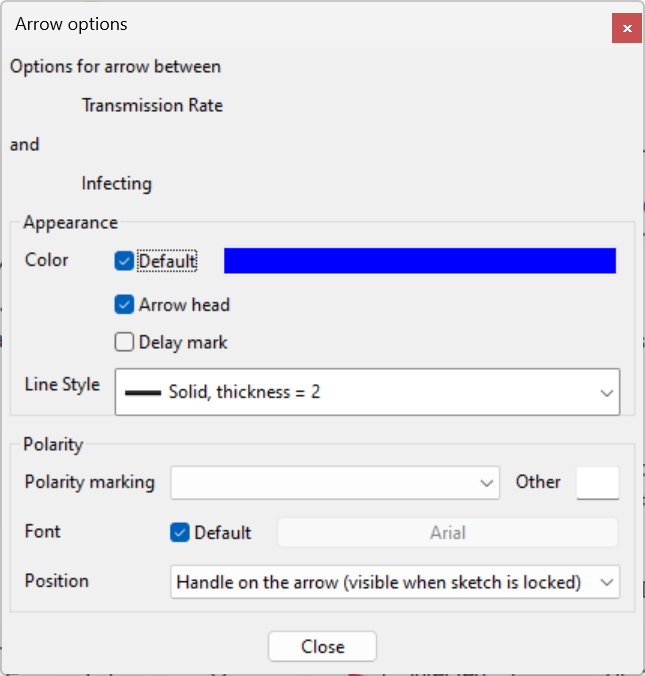Click the Other polarity input box
Viewport: 645px width, 676px height.
coord(598,482)
